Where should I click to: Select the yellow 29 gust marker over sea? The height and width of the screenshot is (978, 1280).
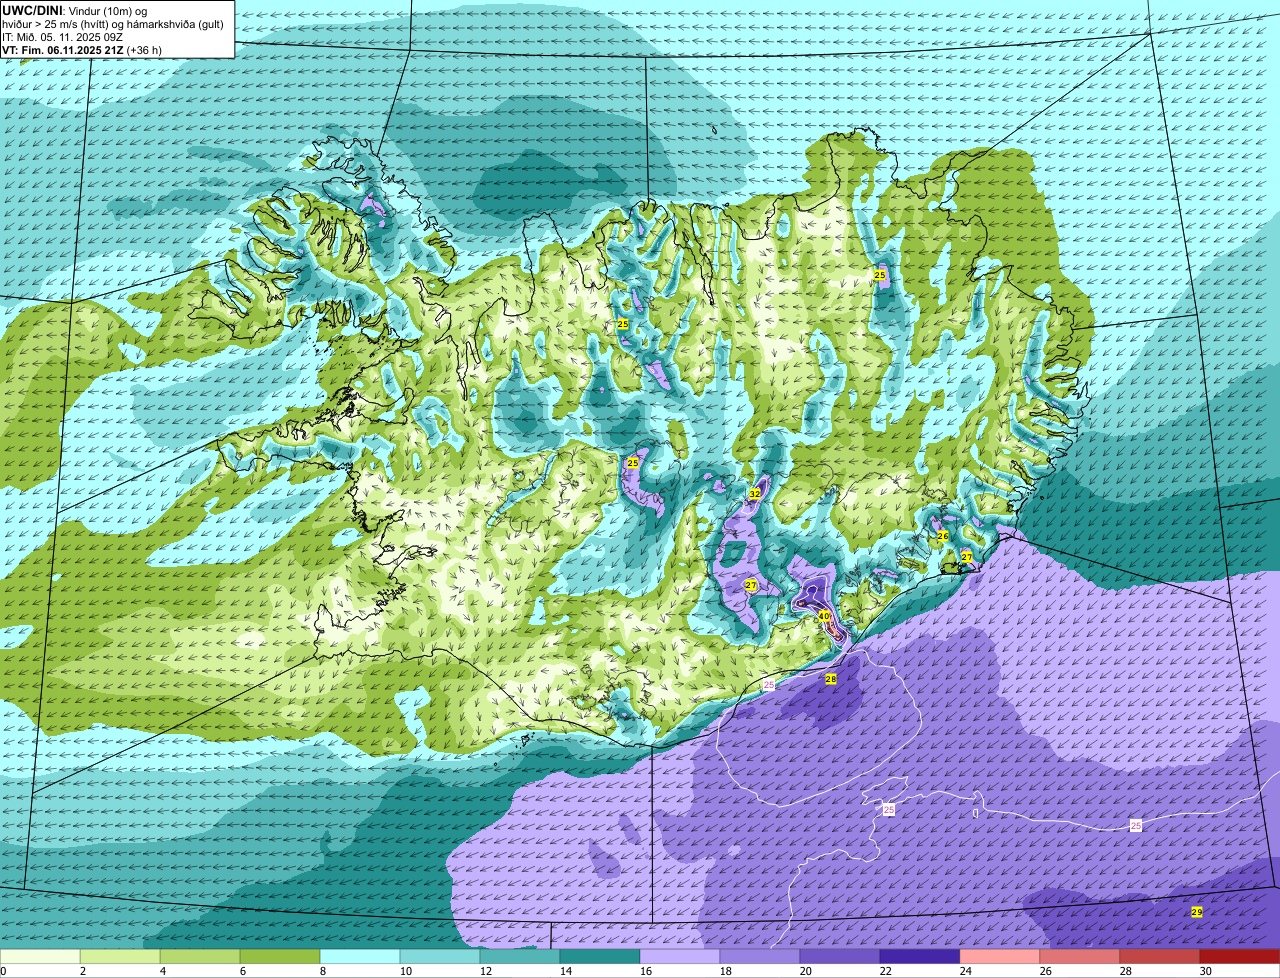[1197, 912]
